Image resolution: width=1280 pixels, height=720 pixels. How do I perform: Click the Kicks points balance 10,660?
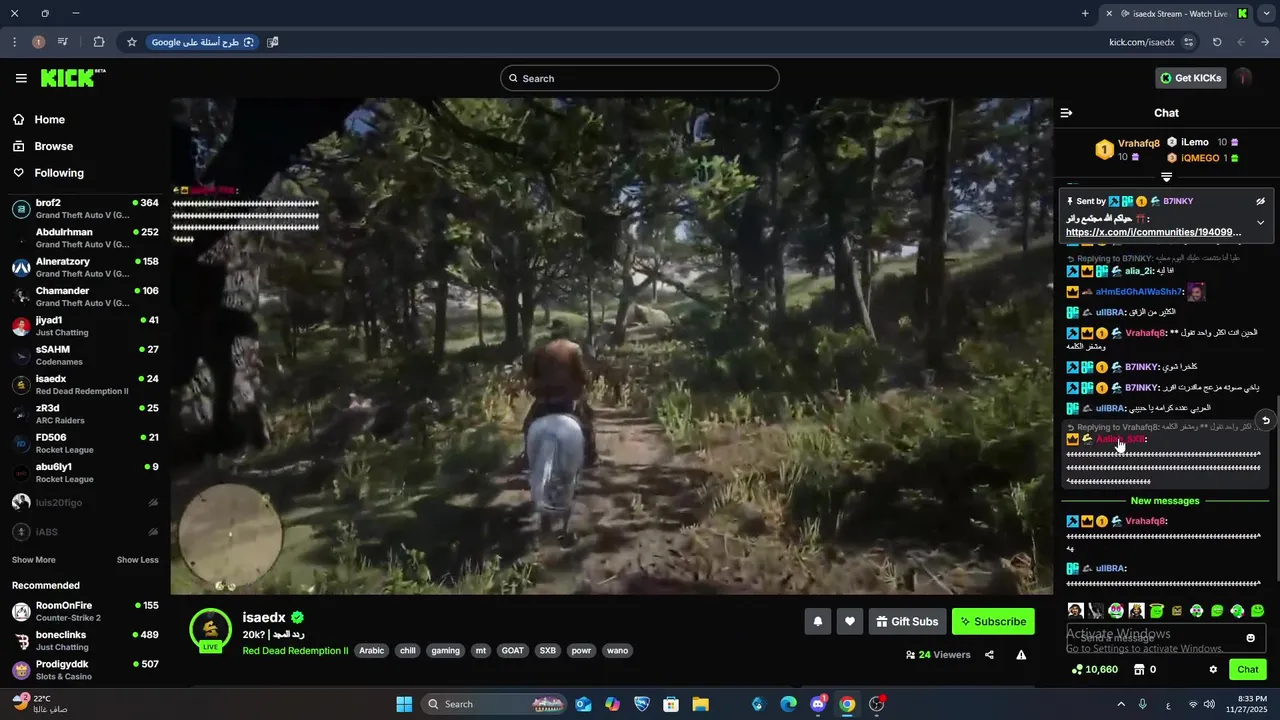click(1094, 670)
